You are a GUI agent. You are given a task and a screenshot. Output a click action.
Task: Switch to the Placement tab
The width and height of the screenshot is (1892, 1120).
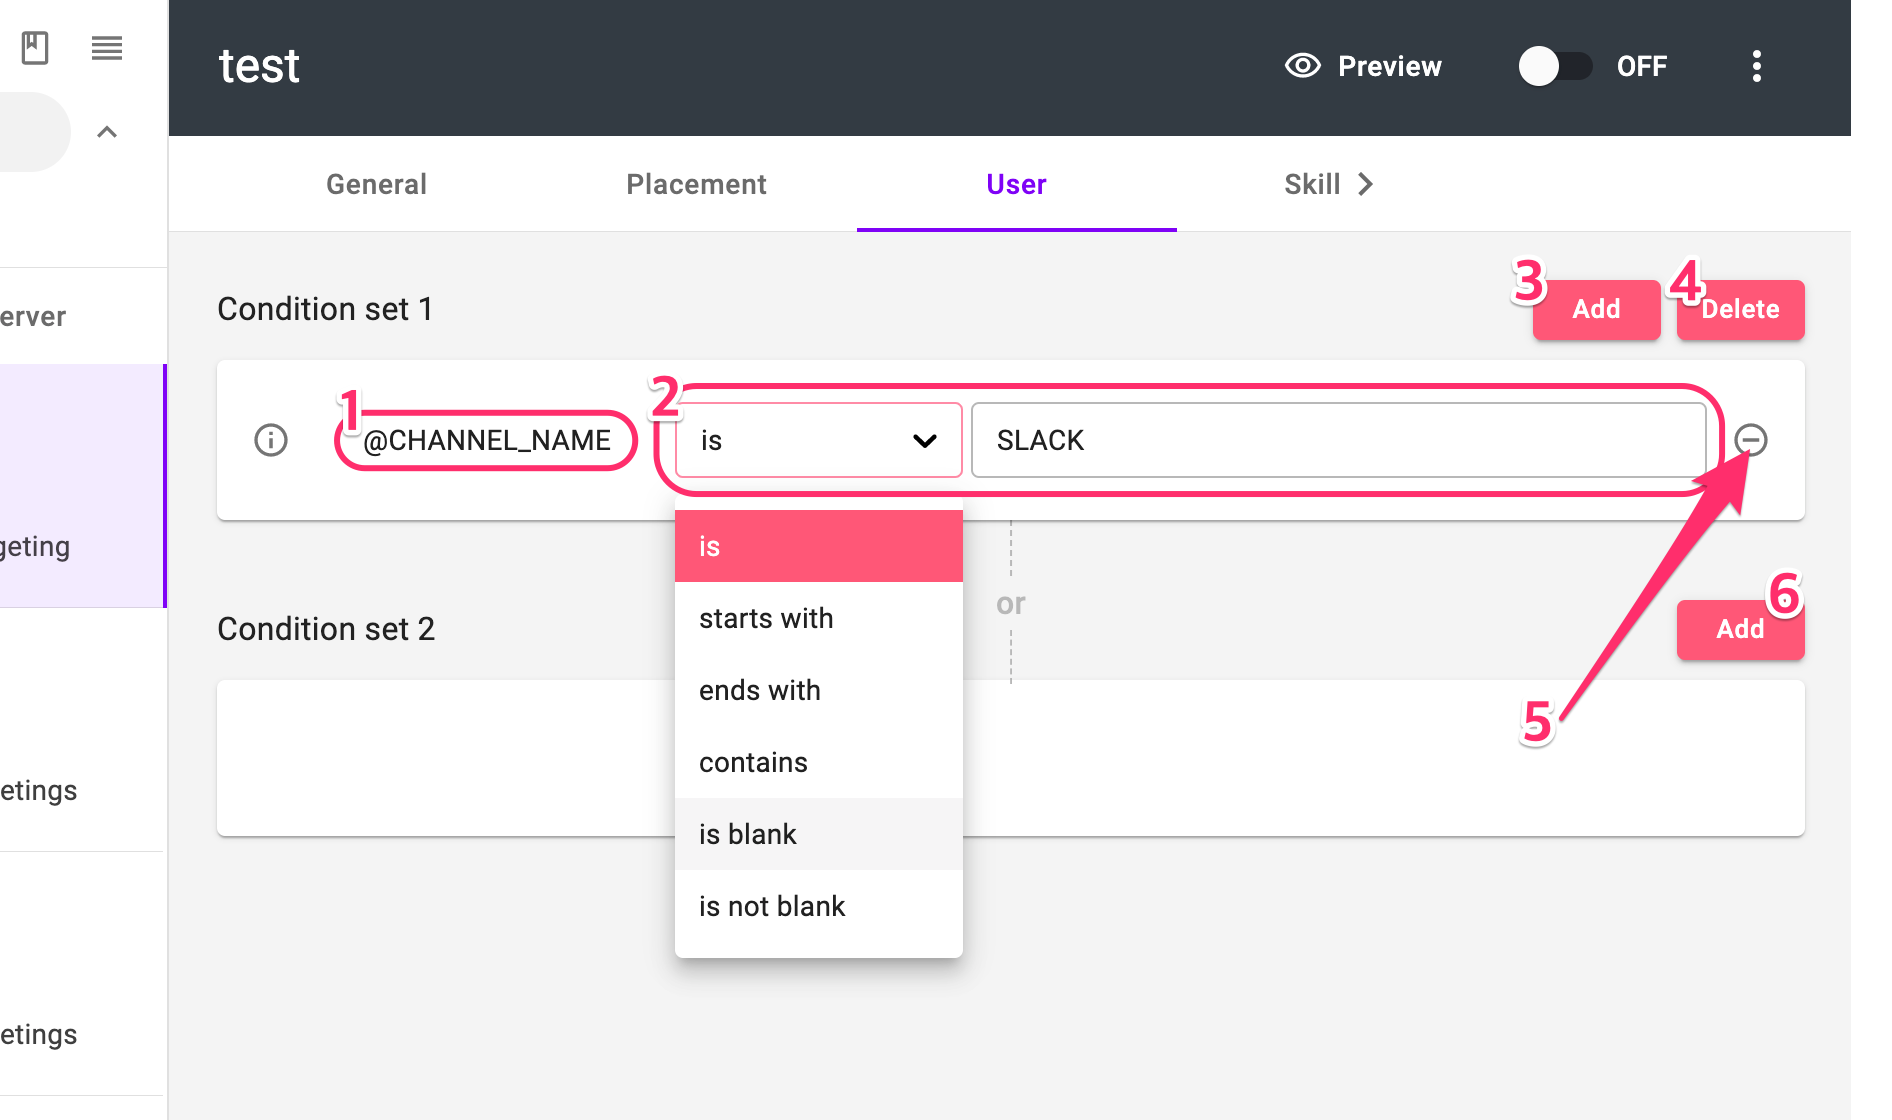tap(696, 184)
